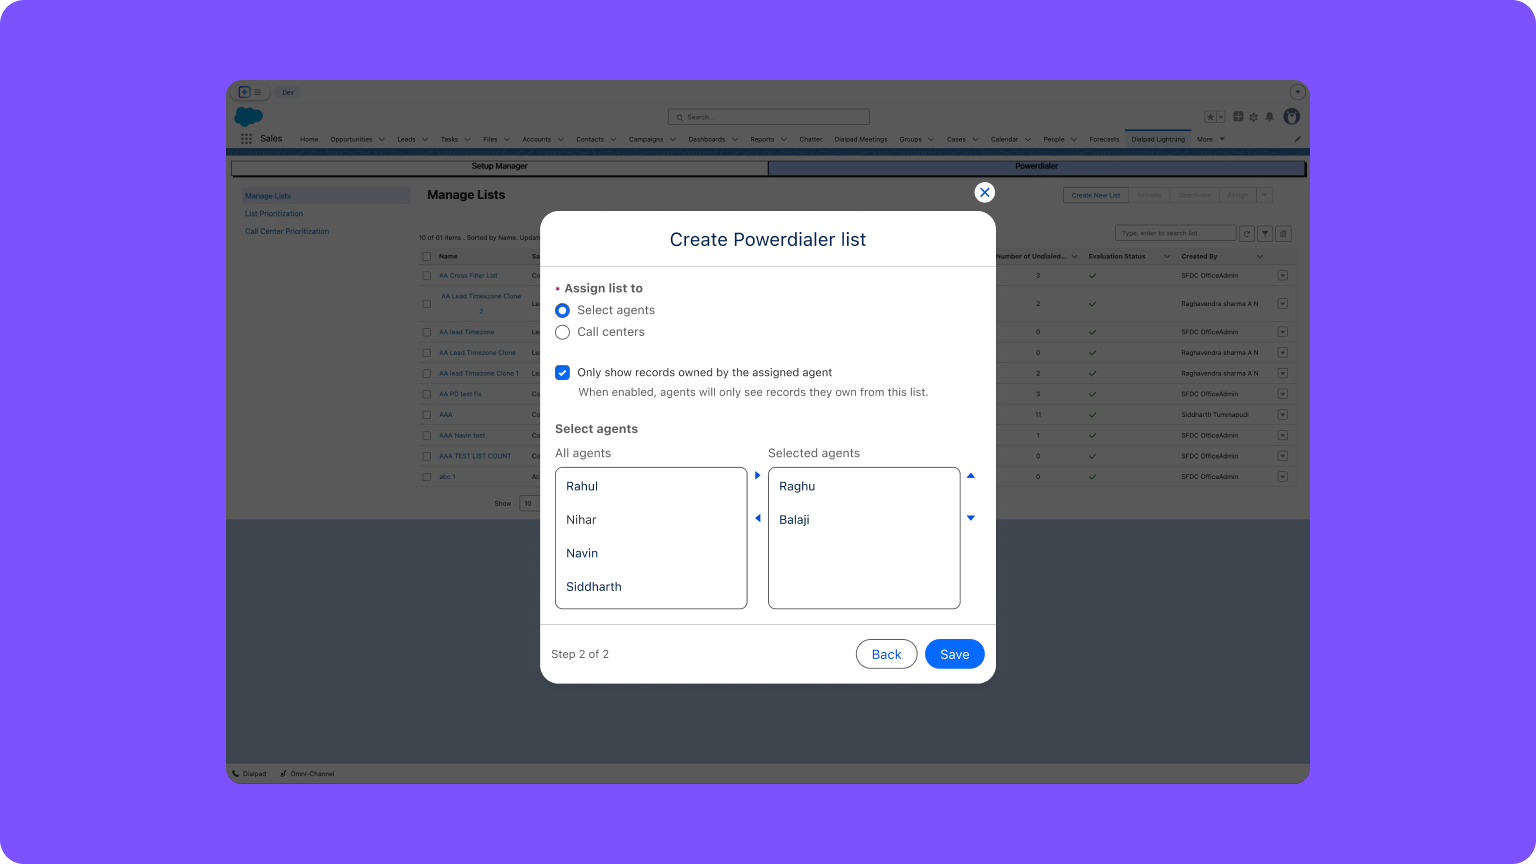Open the Chatter navigation tab

pos(811,139)
